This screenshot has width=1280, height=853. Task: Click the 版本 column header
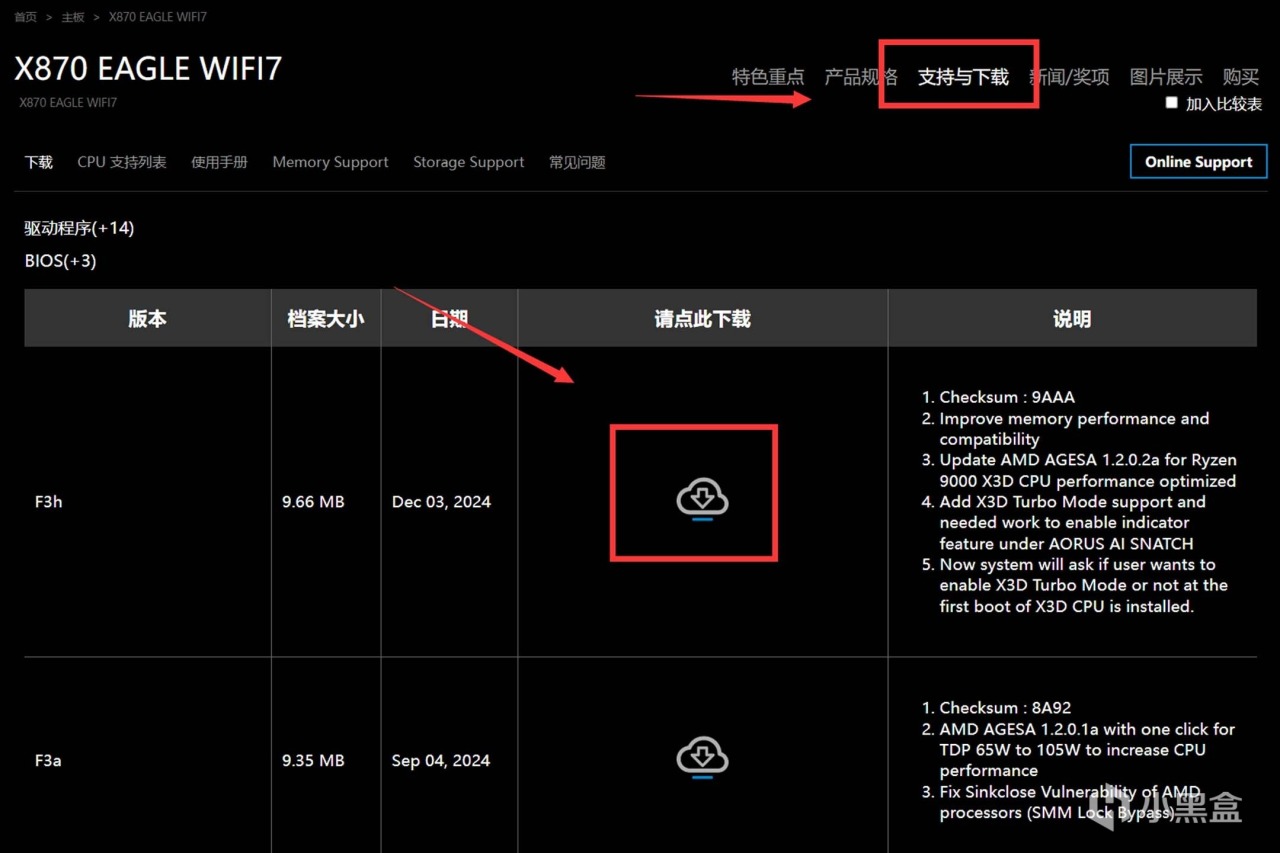click(147, 319)
